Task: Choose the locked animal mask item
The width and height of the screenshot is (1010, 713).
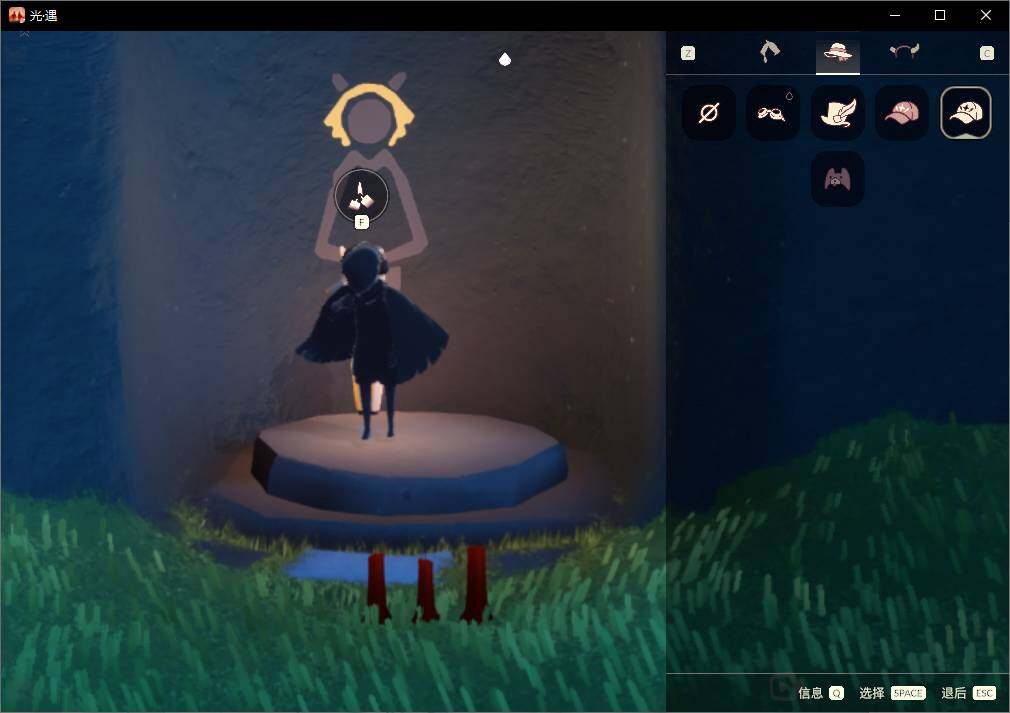Action: 837,179
